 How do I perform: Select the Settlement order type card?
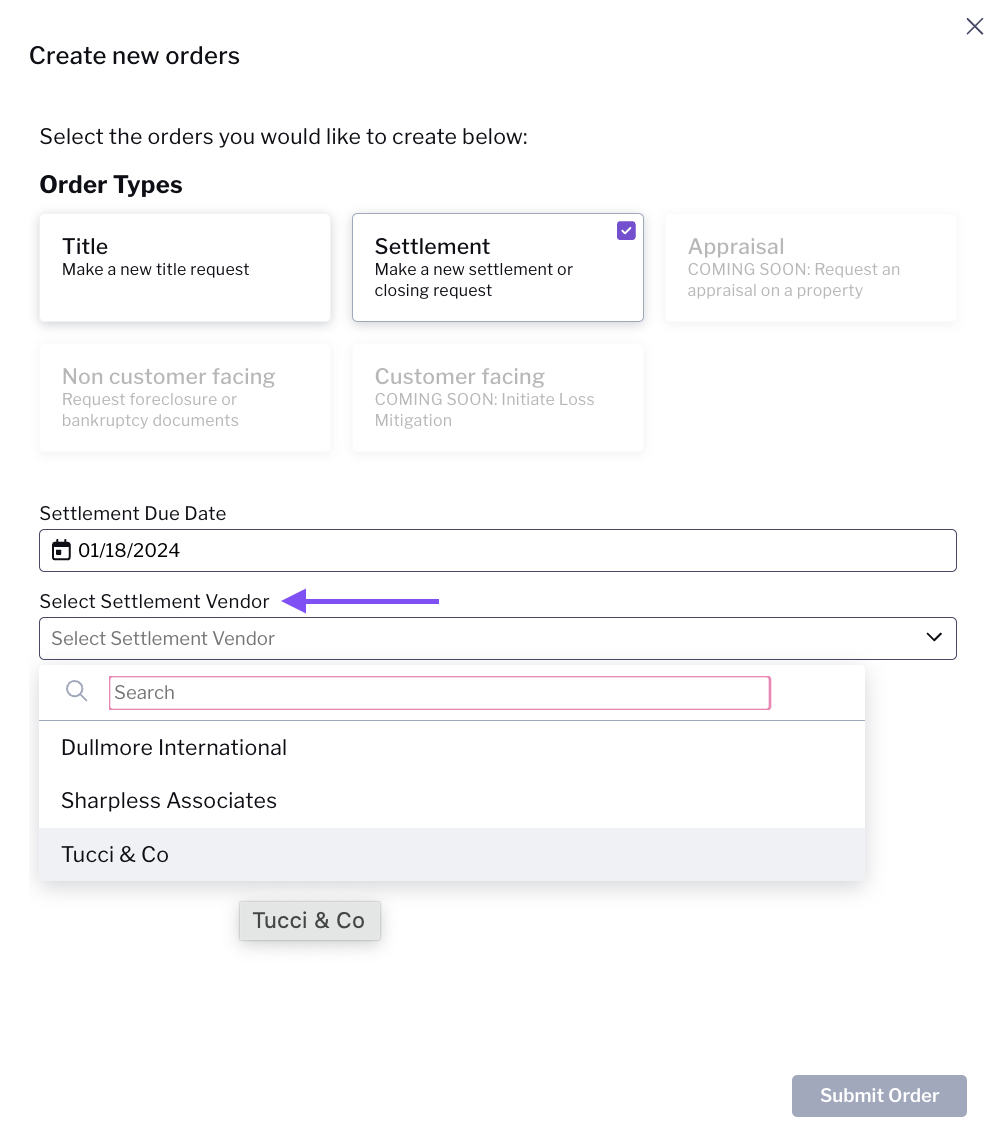click(498, 268)
